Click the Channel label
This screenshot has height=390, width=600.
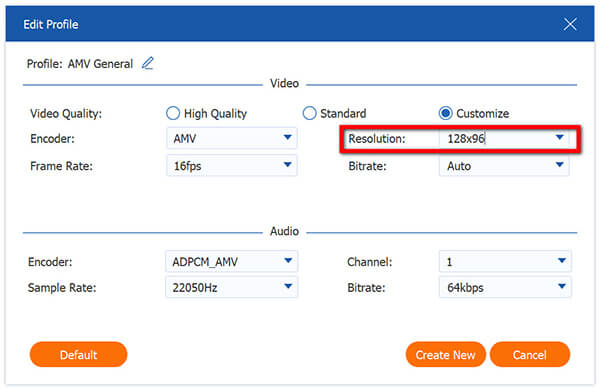(x=370, y=262)
